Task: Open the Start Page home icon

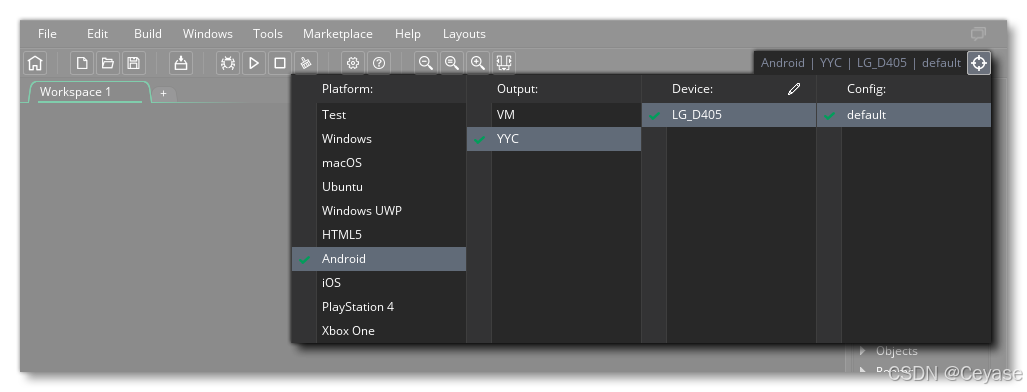Action: [x=35, y=63]
